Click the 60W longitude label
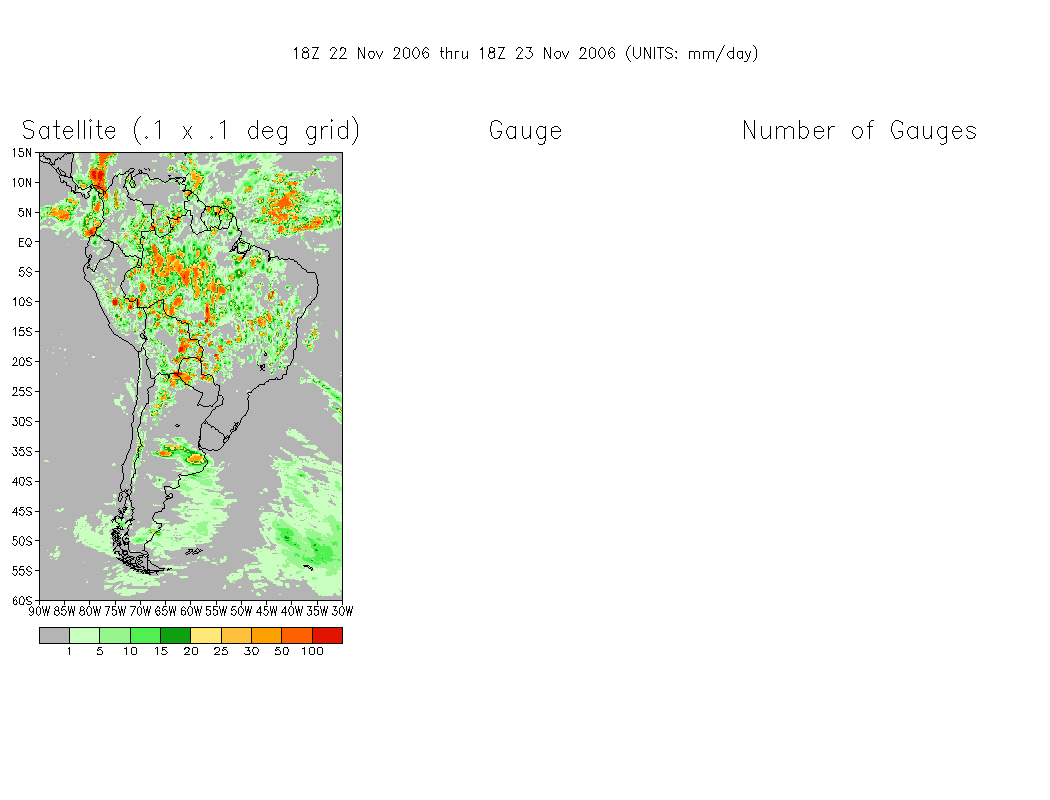 coord(191,611)
